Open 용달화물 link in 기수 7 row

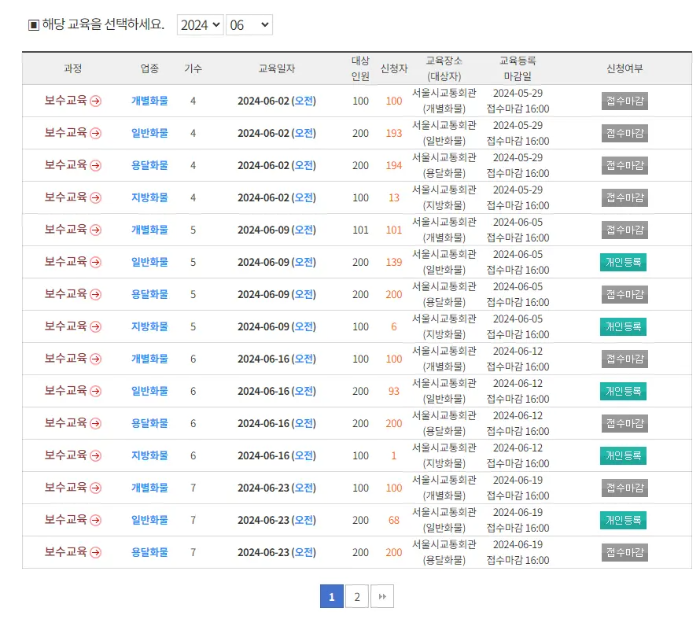click(x=150, y=553)
